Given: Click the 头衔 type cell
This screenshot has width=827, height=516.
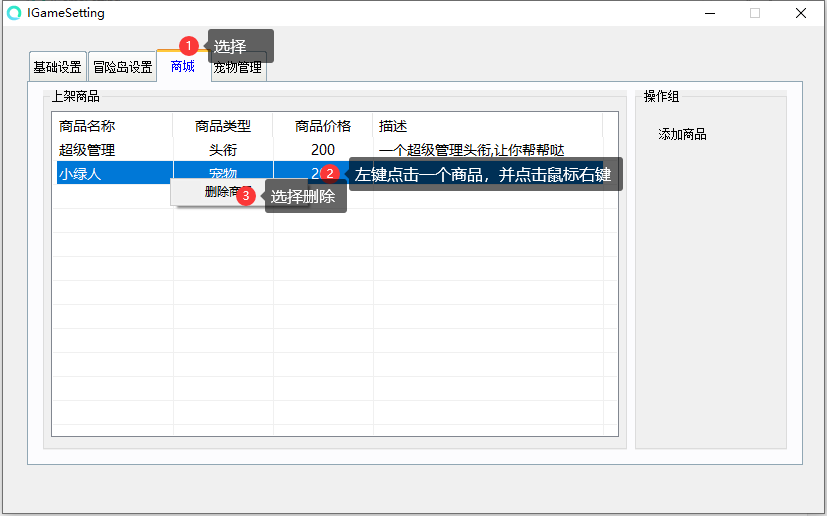Looking at the screenshot, I should click(223, 150).
